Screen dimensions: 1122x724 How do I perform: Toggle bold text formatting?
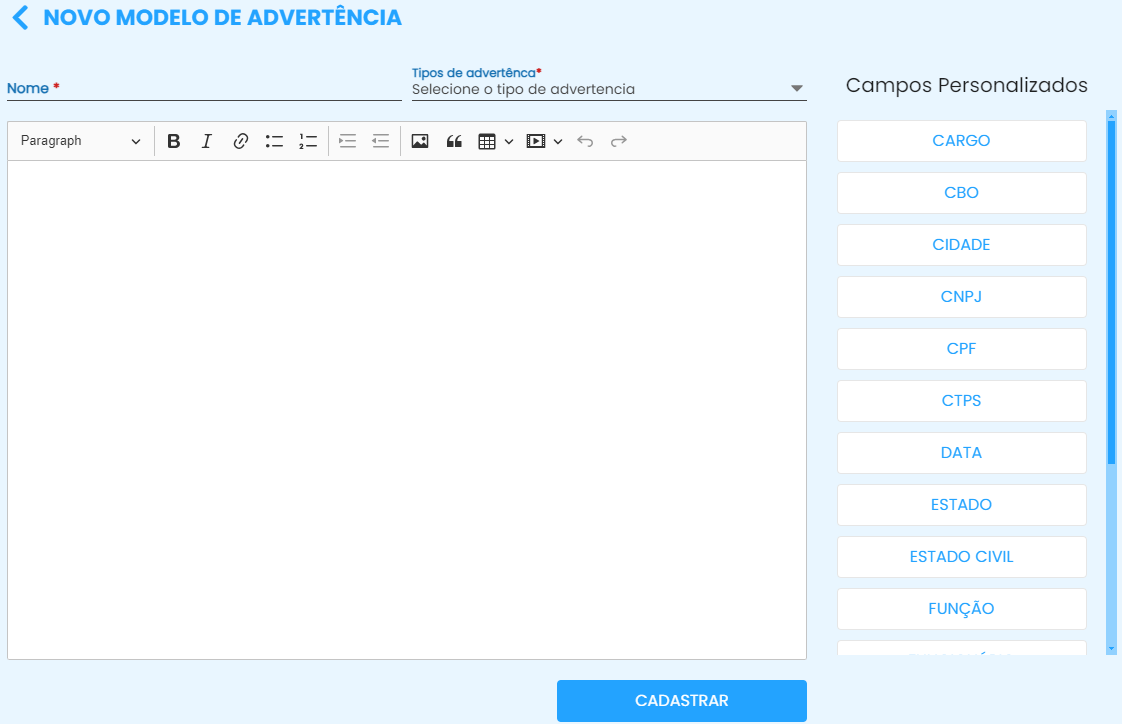(173, 141)
